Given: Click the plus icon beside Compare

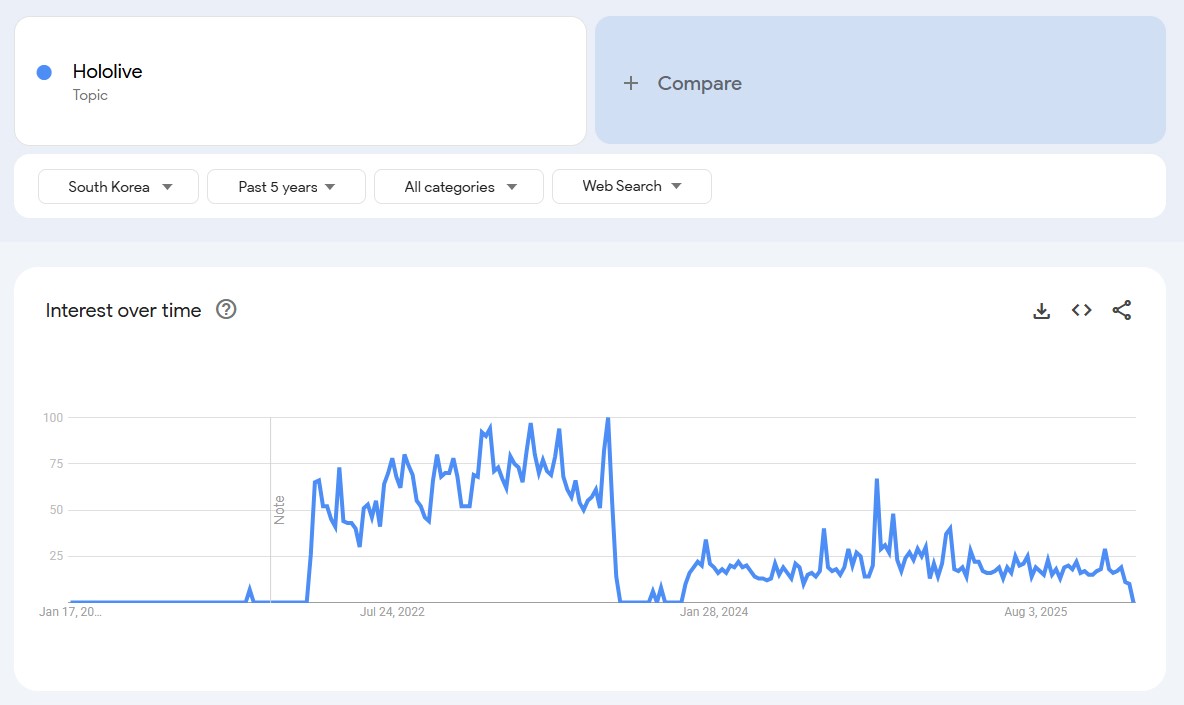Looking at the screenshot, I should 631,83.
